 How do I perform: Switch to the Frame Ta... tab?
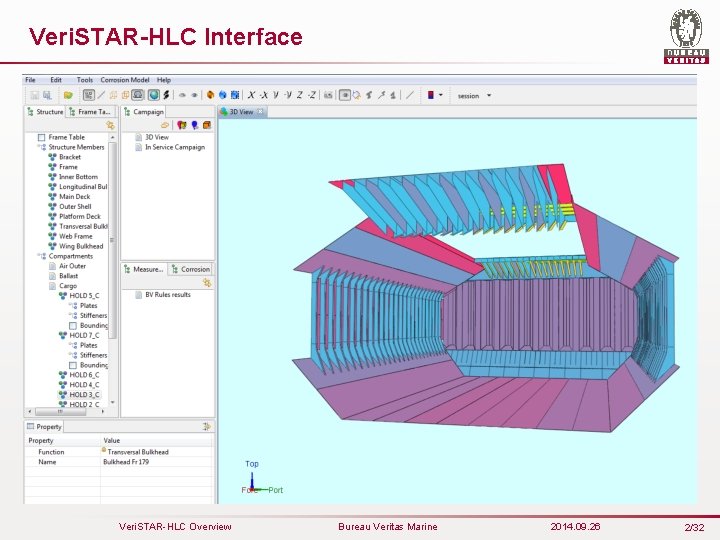coord(90,112)
